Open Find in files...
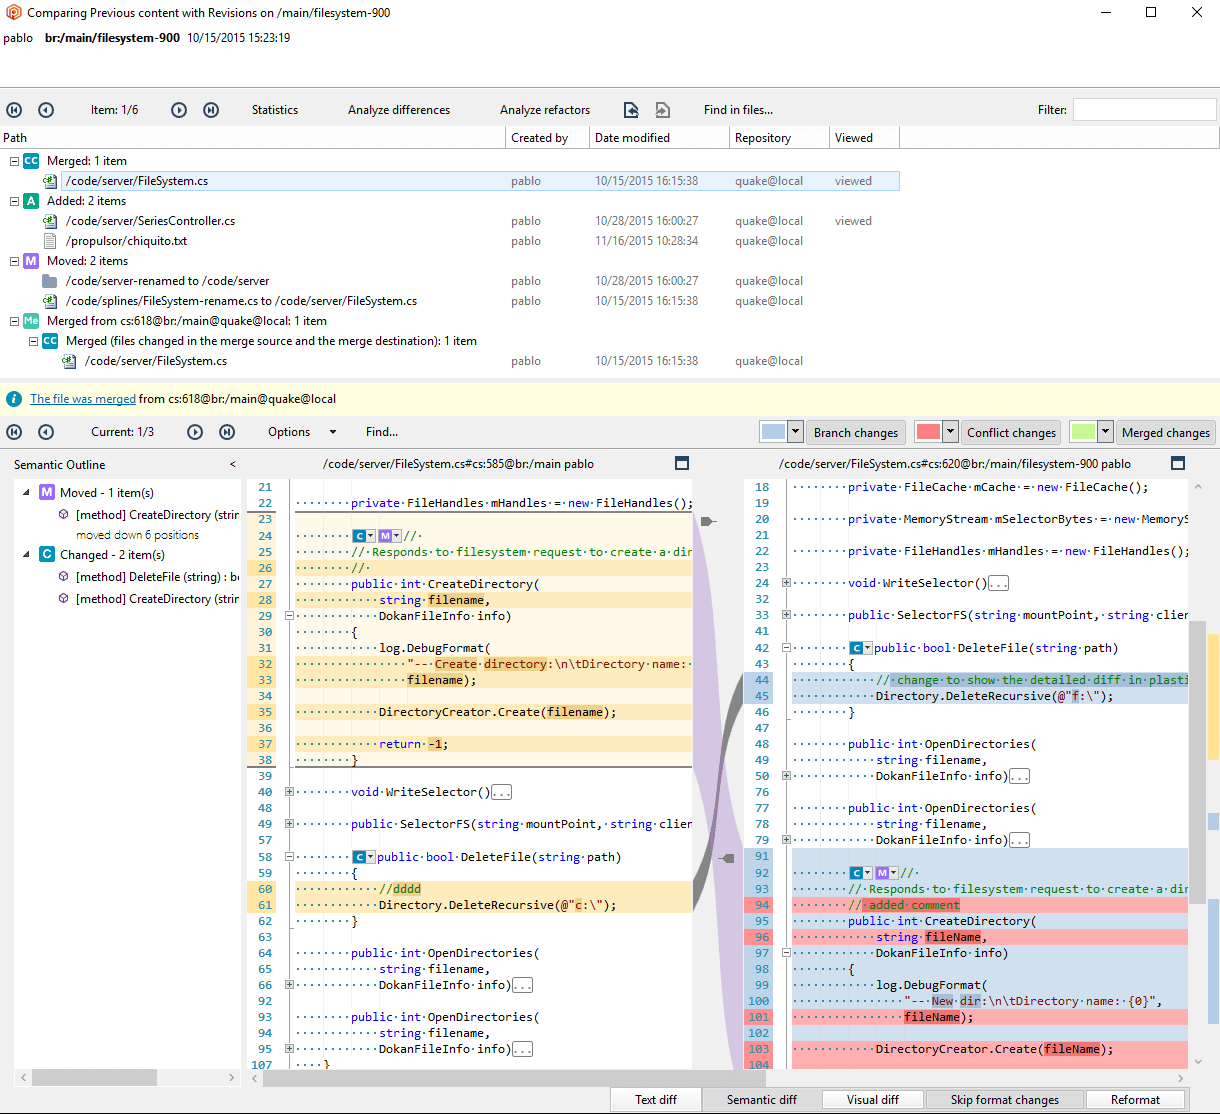 click(738, 110)
